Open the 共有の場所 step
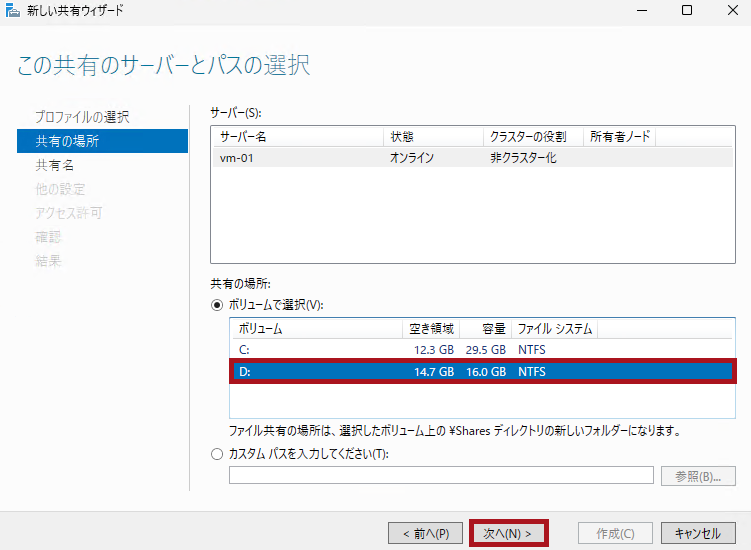The width and height of the screenshot is (751, 550). pyautogui.click(x=102, y=141)
